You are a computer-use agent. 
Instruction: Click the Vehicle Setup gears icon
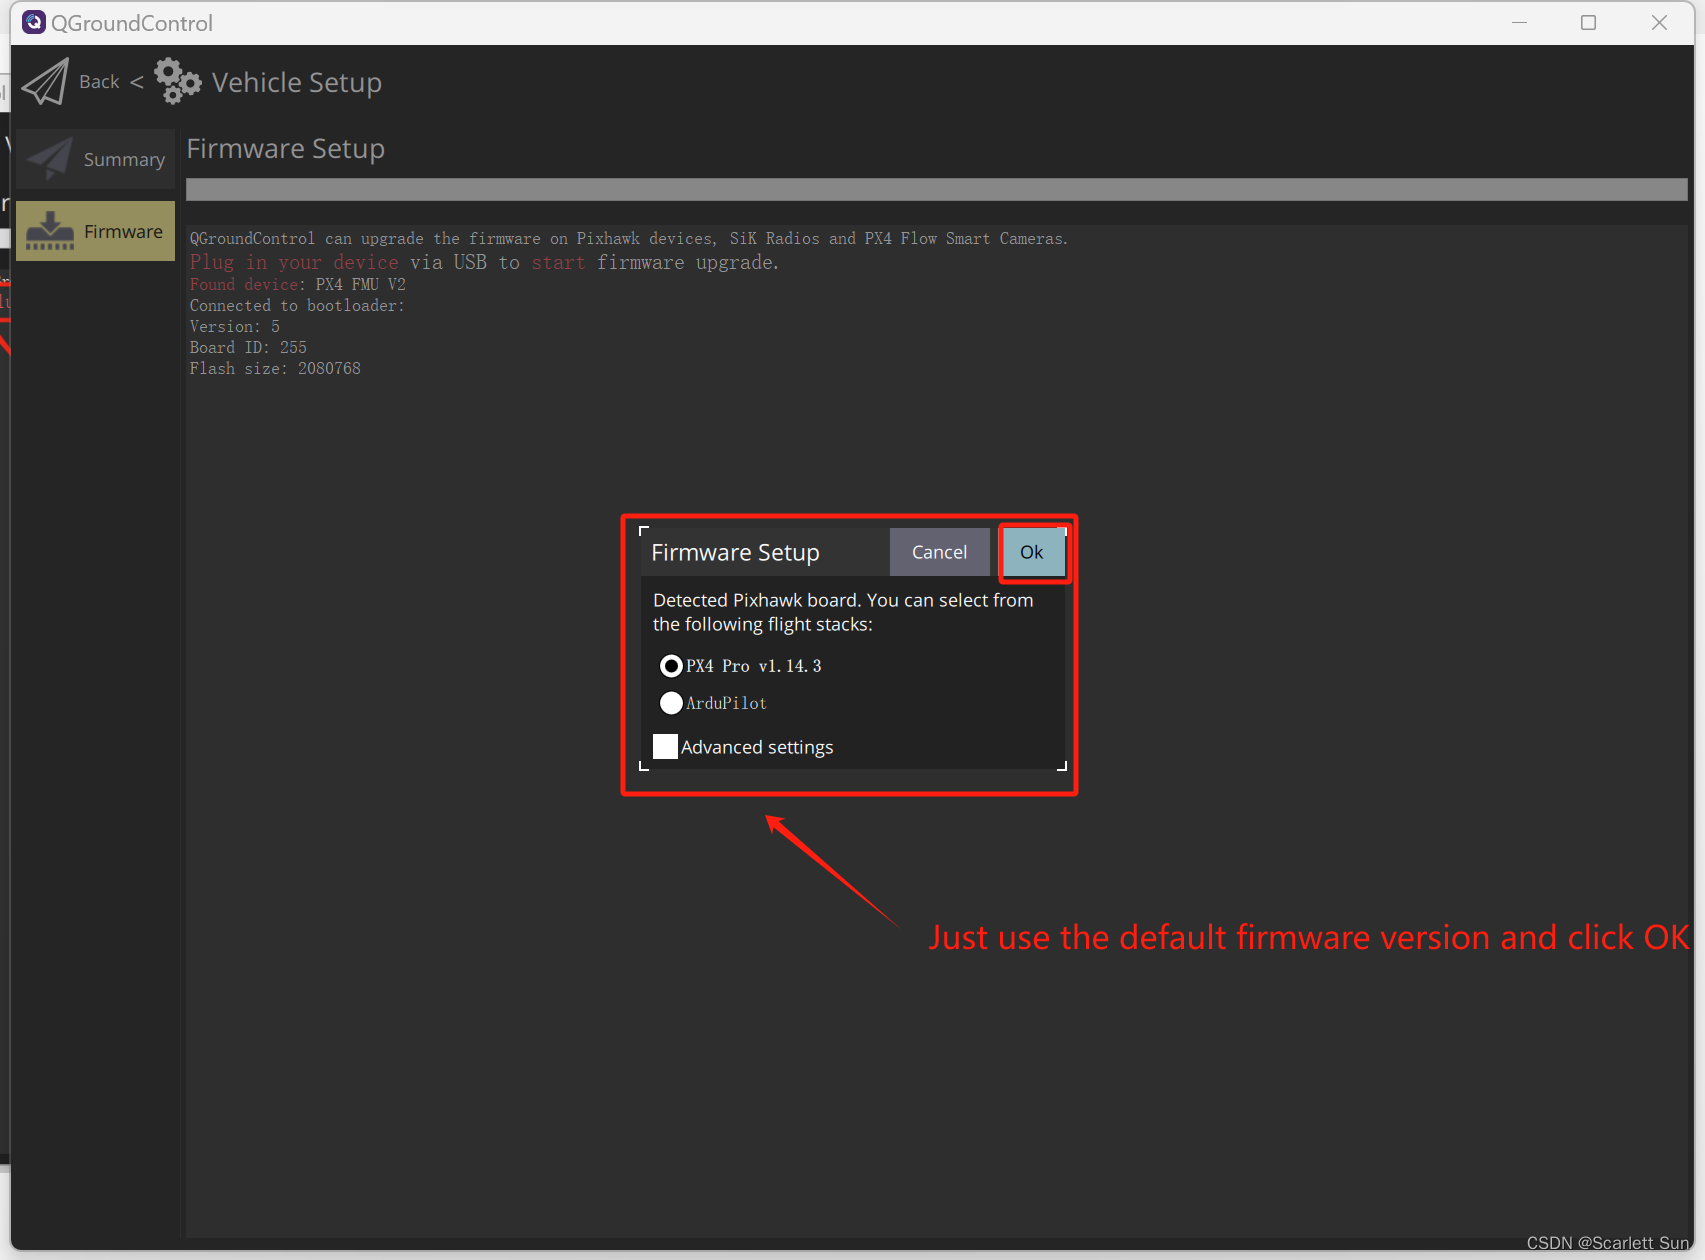(x=178, y=81)
